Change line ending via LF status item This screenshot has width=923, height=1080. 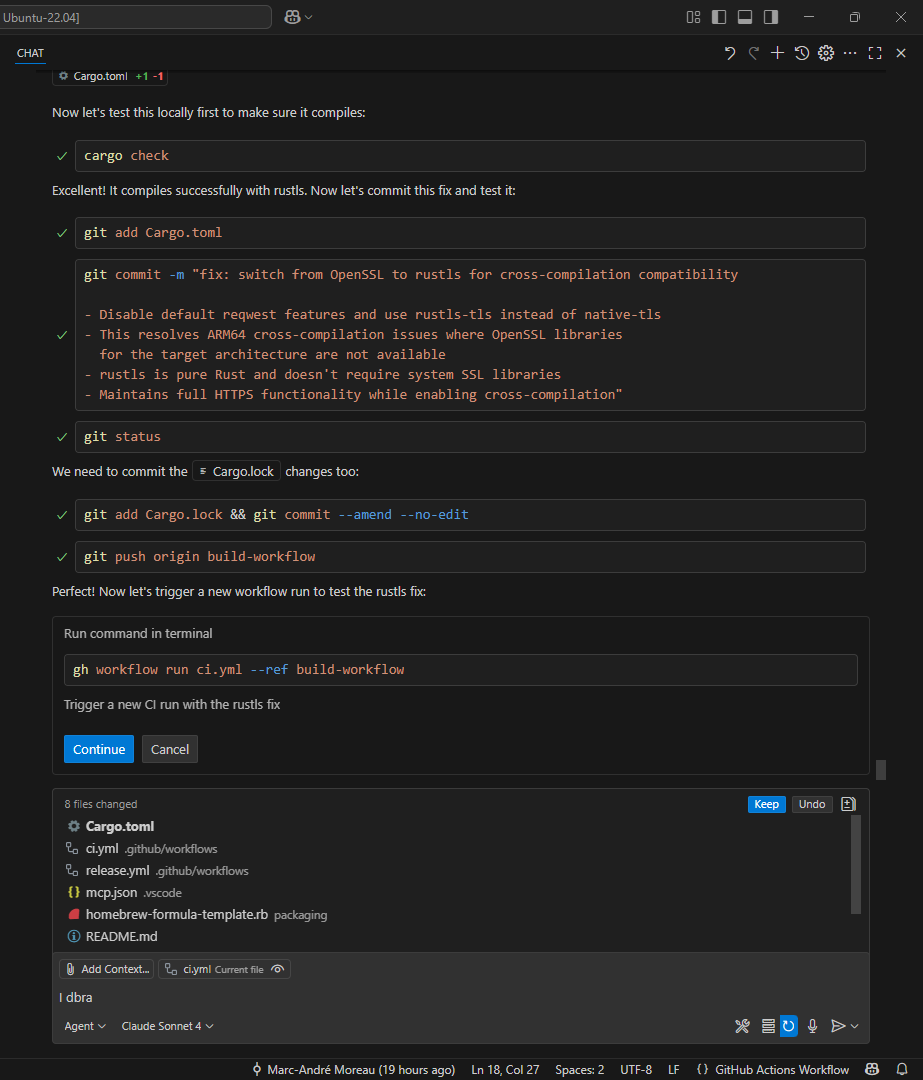click(x=674, y=1070)
